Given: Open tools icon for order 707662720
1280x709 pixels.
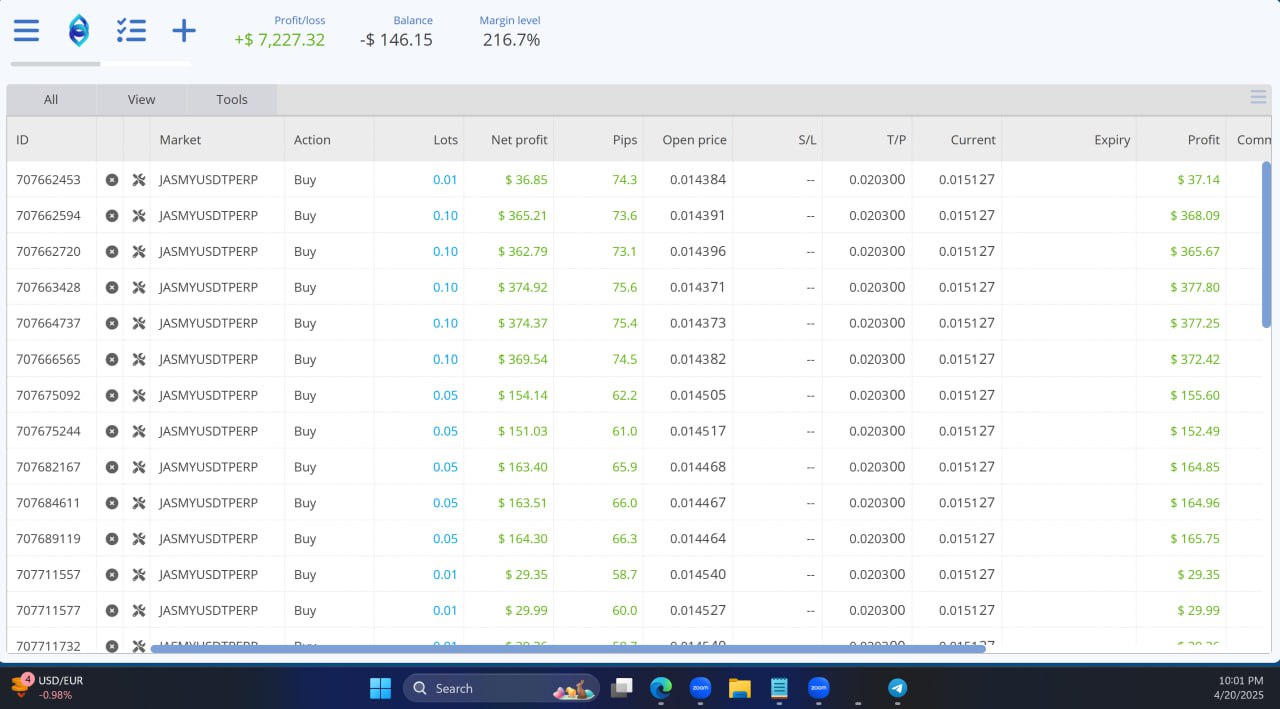Looking at the screenshot, I should tap(139, 252).
